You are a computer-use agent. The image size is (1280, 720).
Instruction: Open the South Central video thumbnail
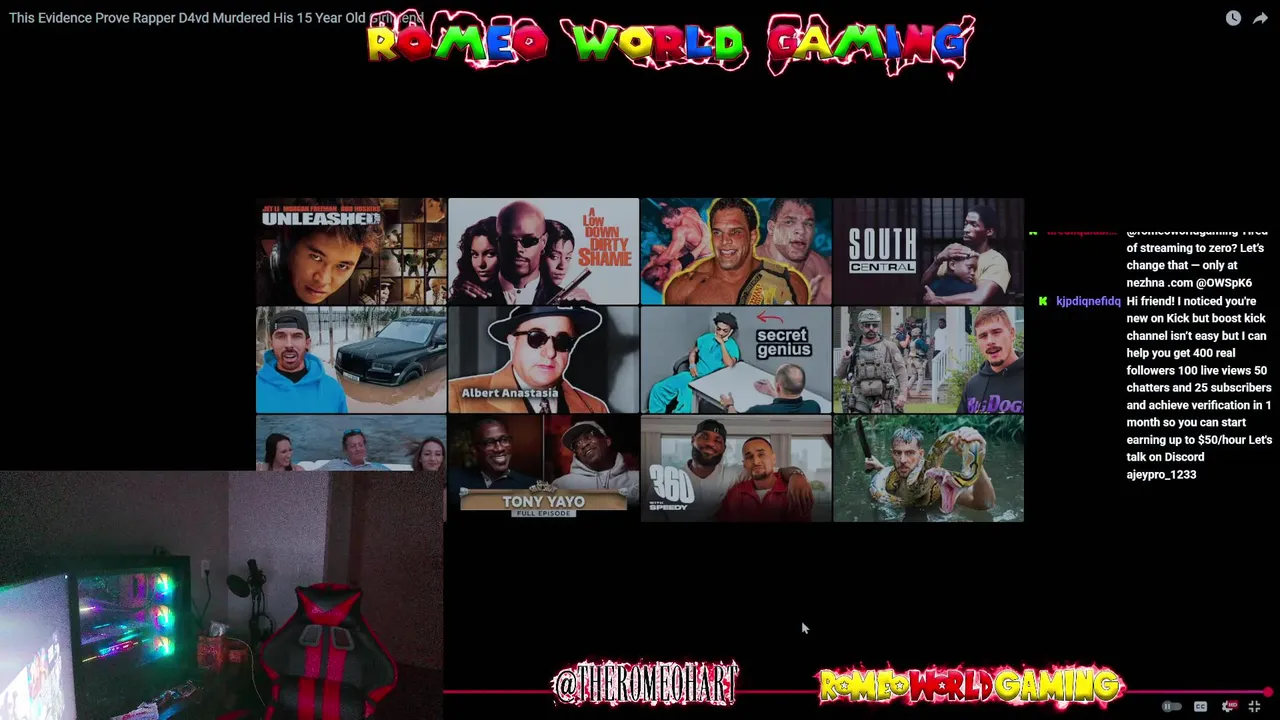(928, 251)
